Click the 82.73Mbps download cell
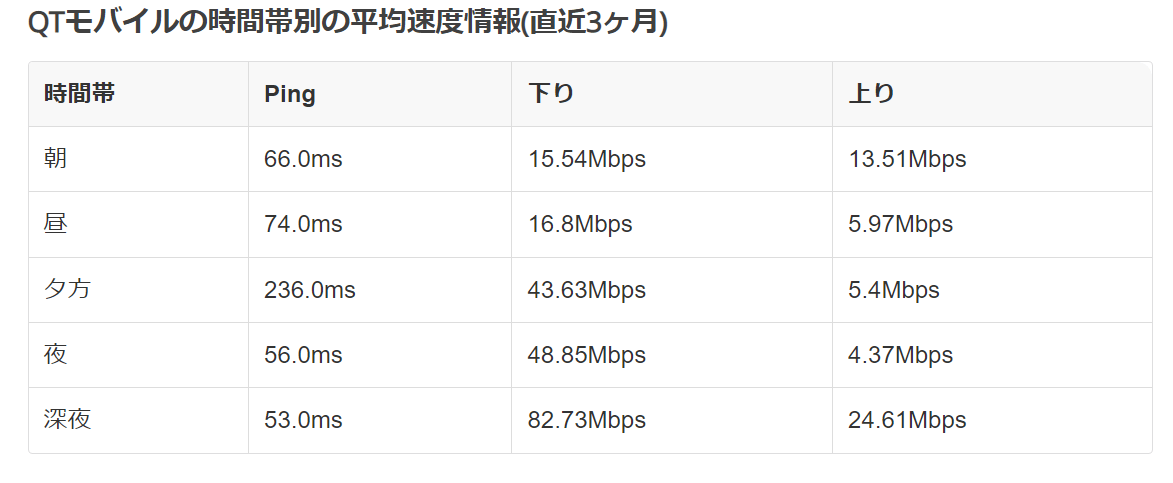Viewport: 1173px width, 483px height. [x=587, y=420]
